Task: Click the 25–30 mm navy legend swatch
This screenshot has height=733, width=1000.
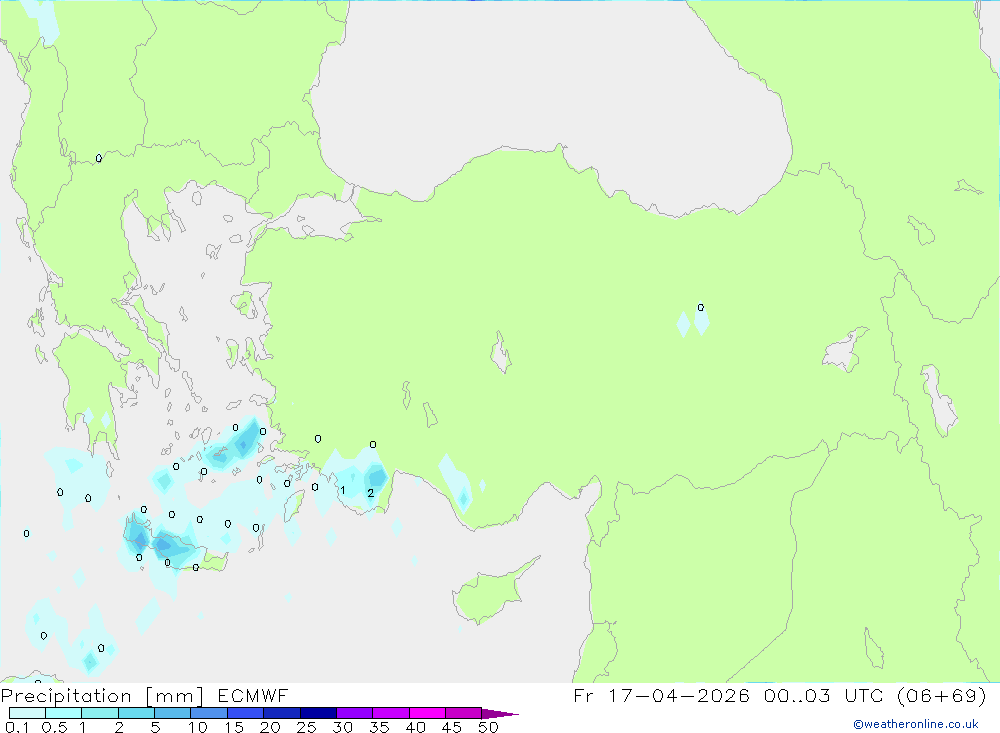Action: coord(318,713)
